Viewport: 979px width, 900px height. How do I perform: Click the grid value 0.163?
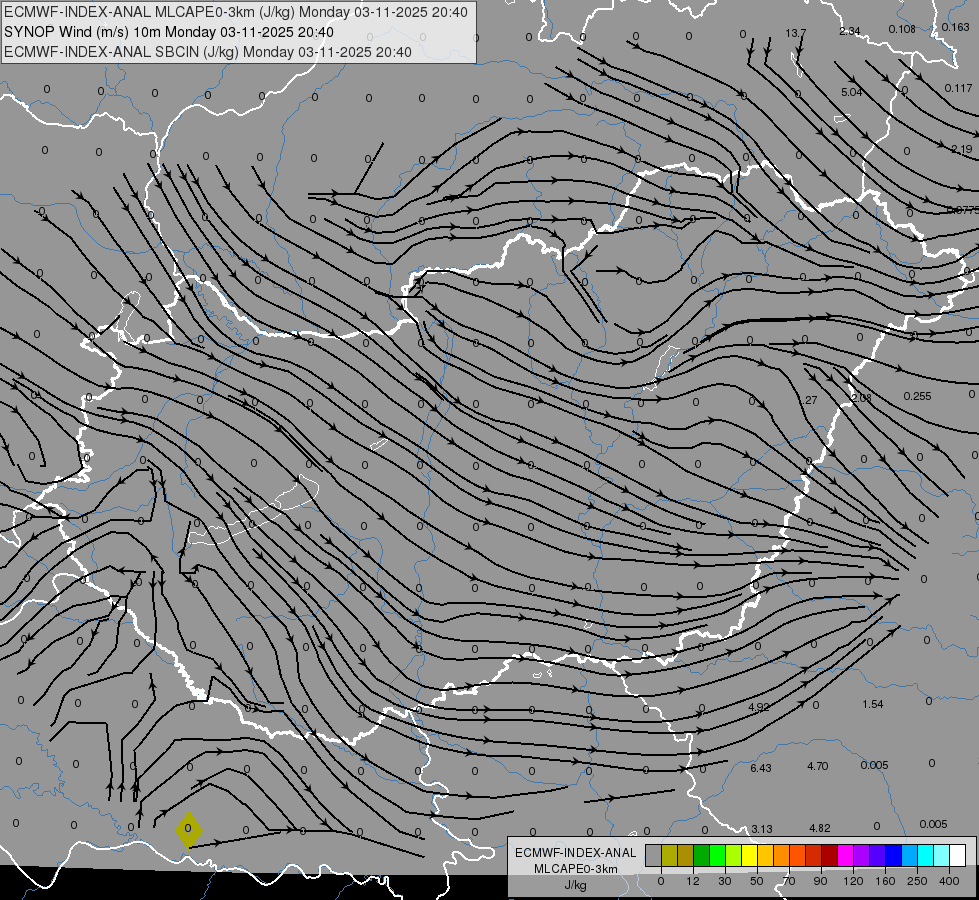[x=956, y=27]
